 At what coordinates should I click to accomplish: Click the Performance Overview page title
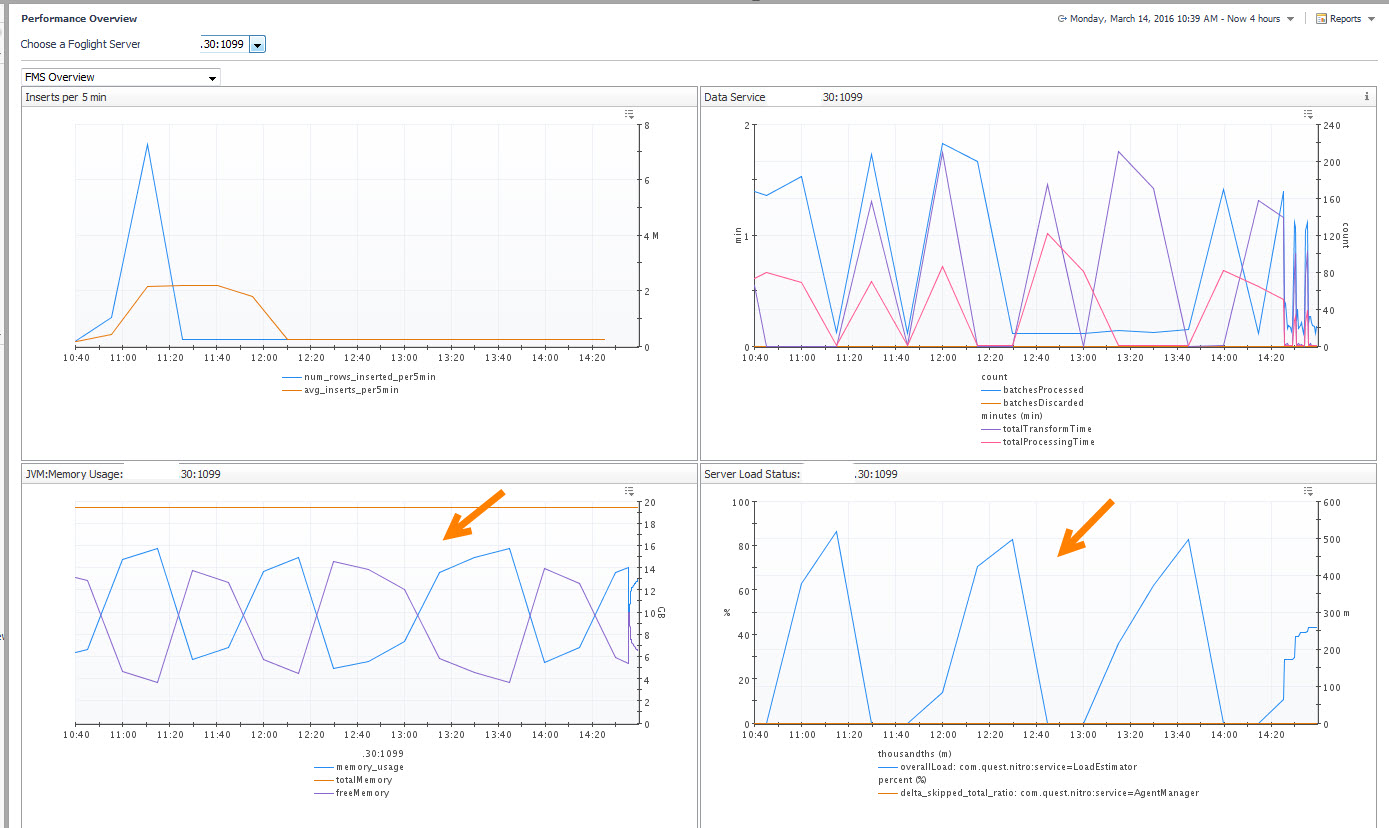(x=79, y=18)
